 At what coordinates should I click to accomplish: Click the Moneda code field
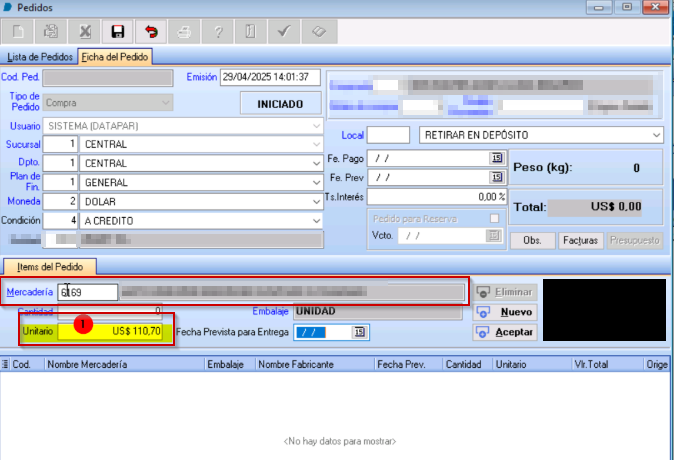click(x=60, y=202)
